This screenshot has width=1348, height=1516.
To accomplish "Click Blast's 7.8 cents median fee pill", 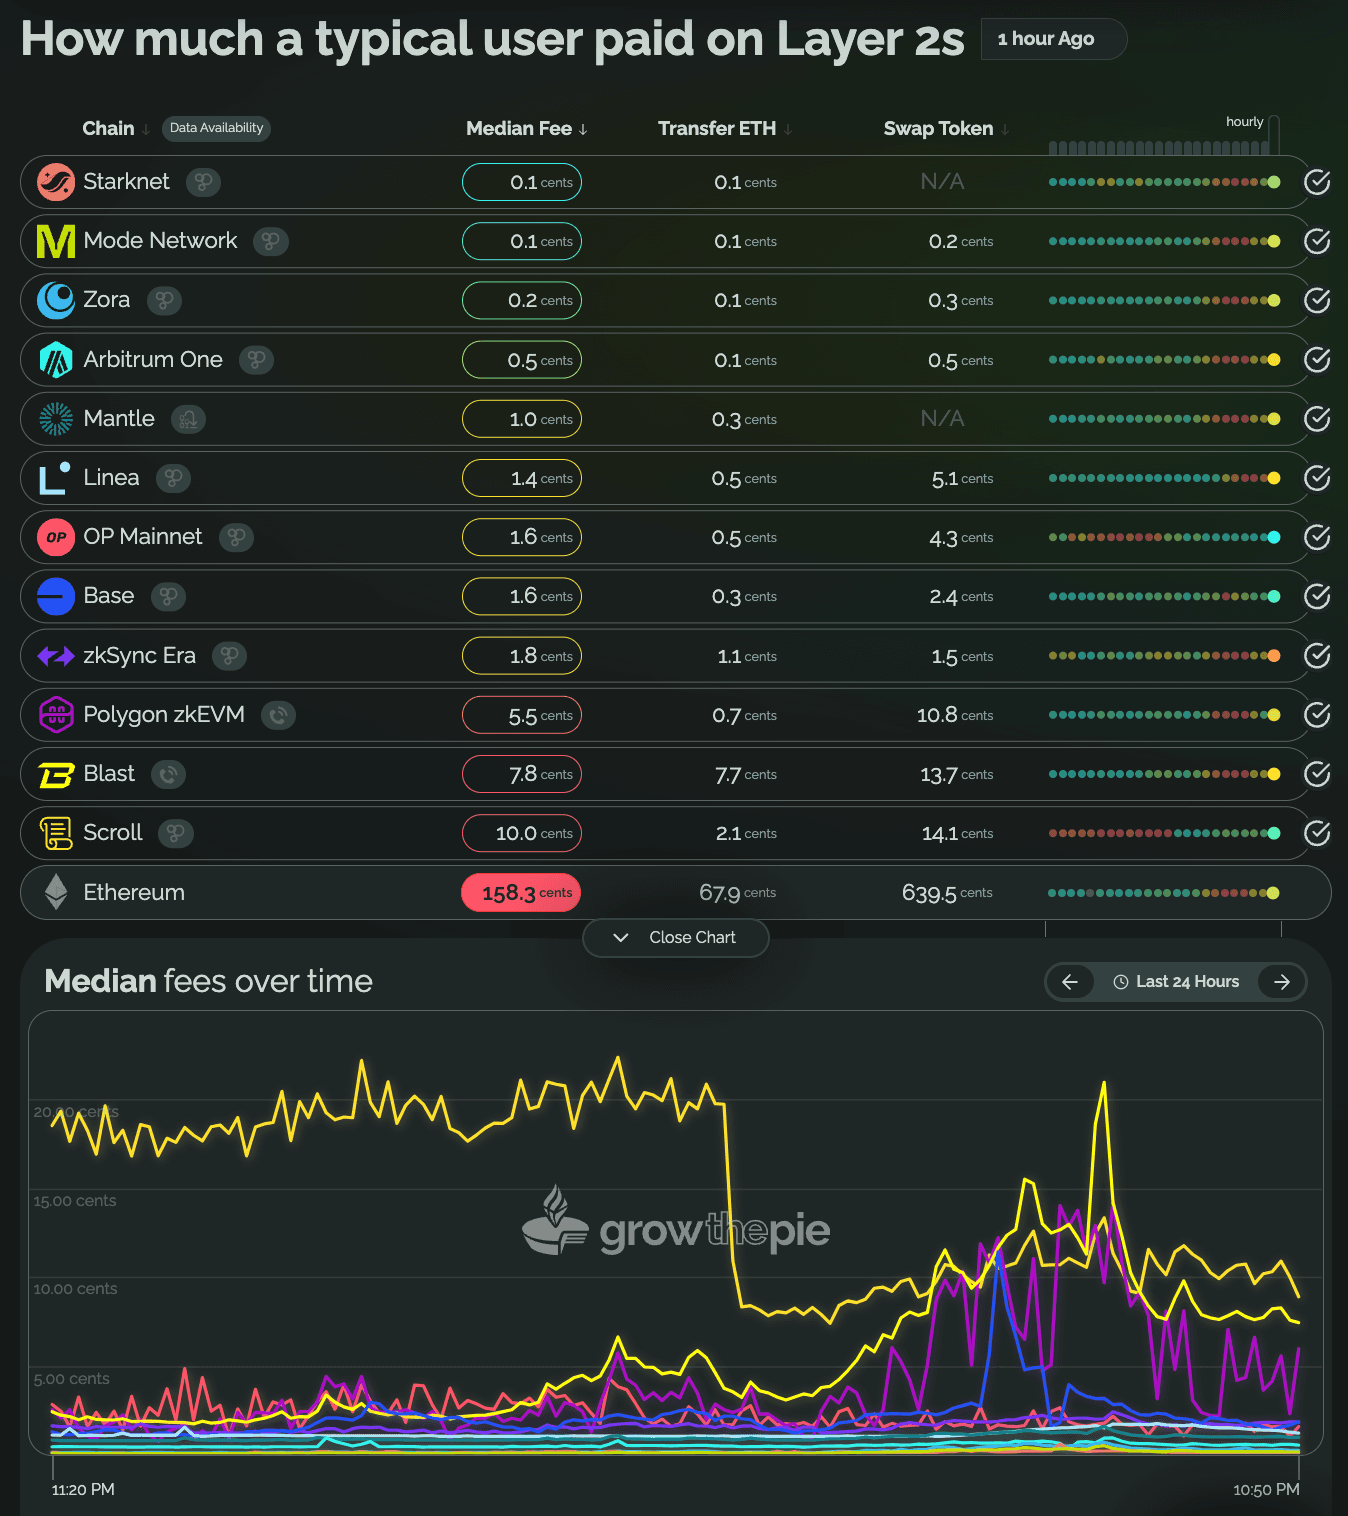I will 521,774.
